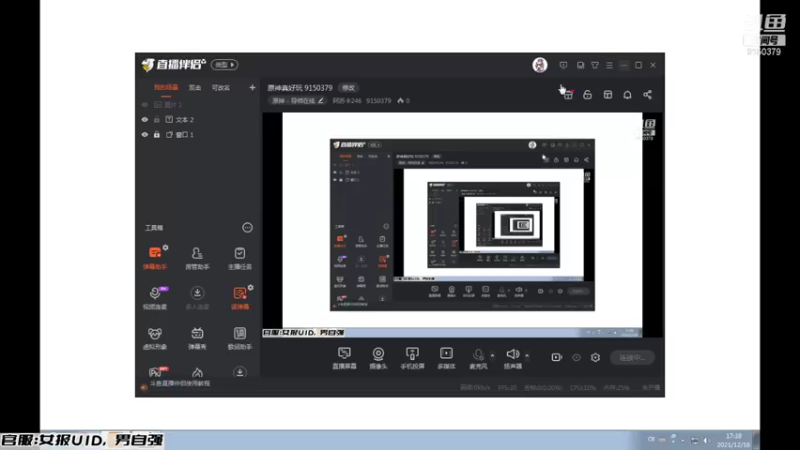This screenshot has width=800, height=450.
Task: Toggle preview eye icon in bottom bar
Action: pos(576,357)
